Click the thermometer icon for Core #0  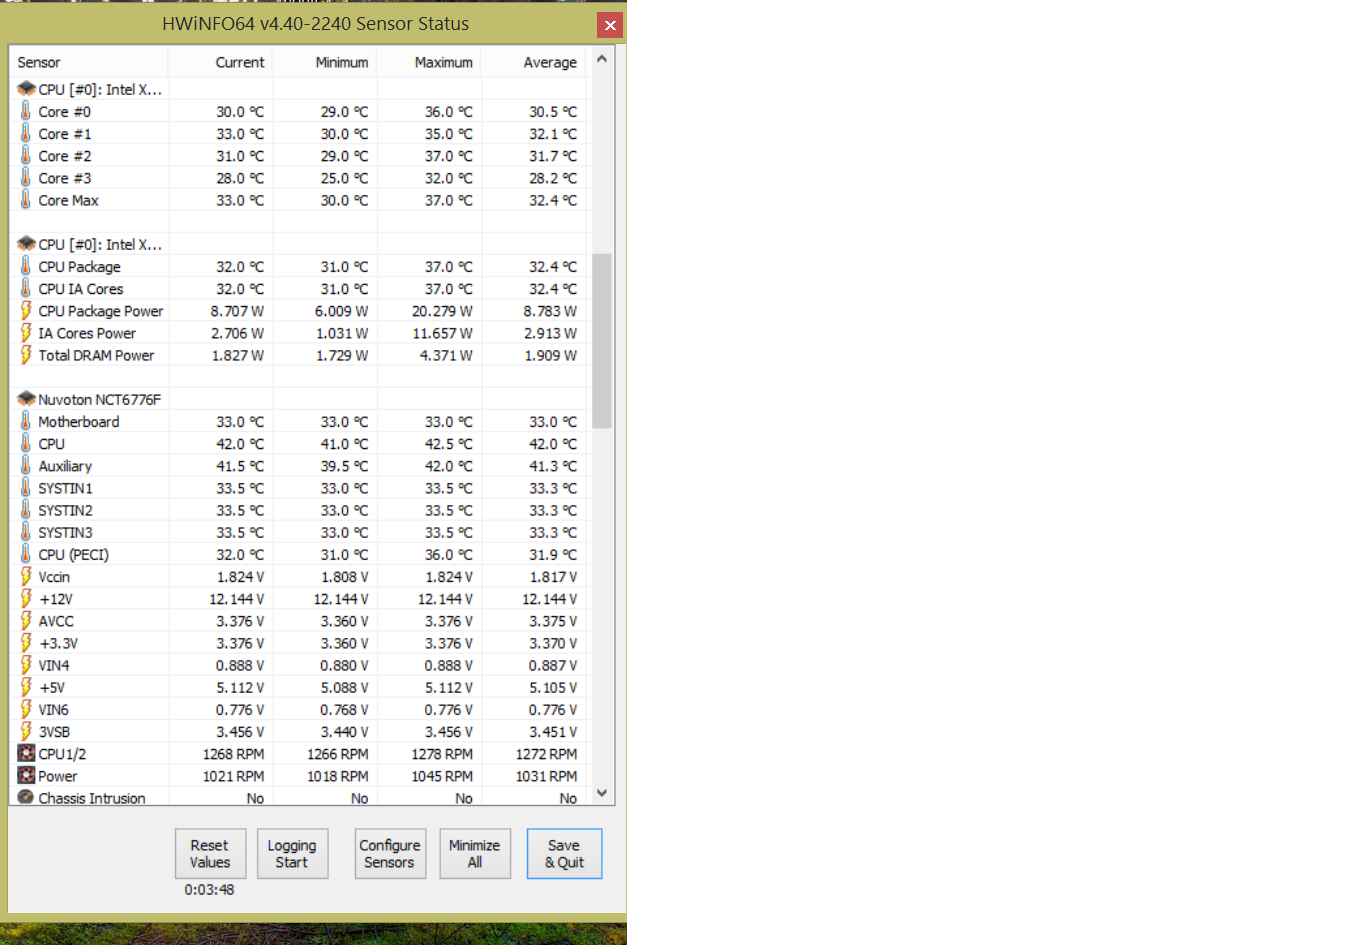25,111
